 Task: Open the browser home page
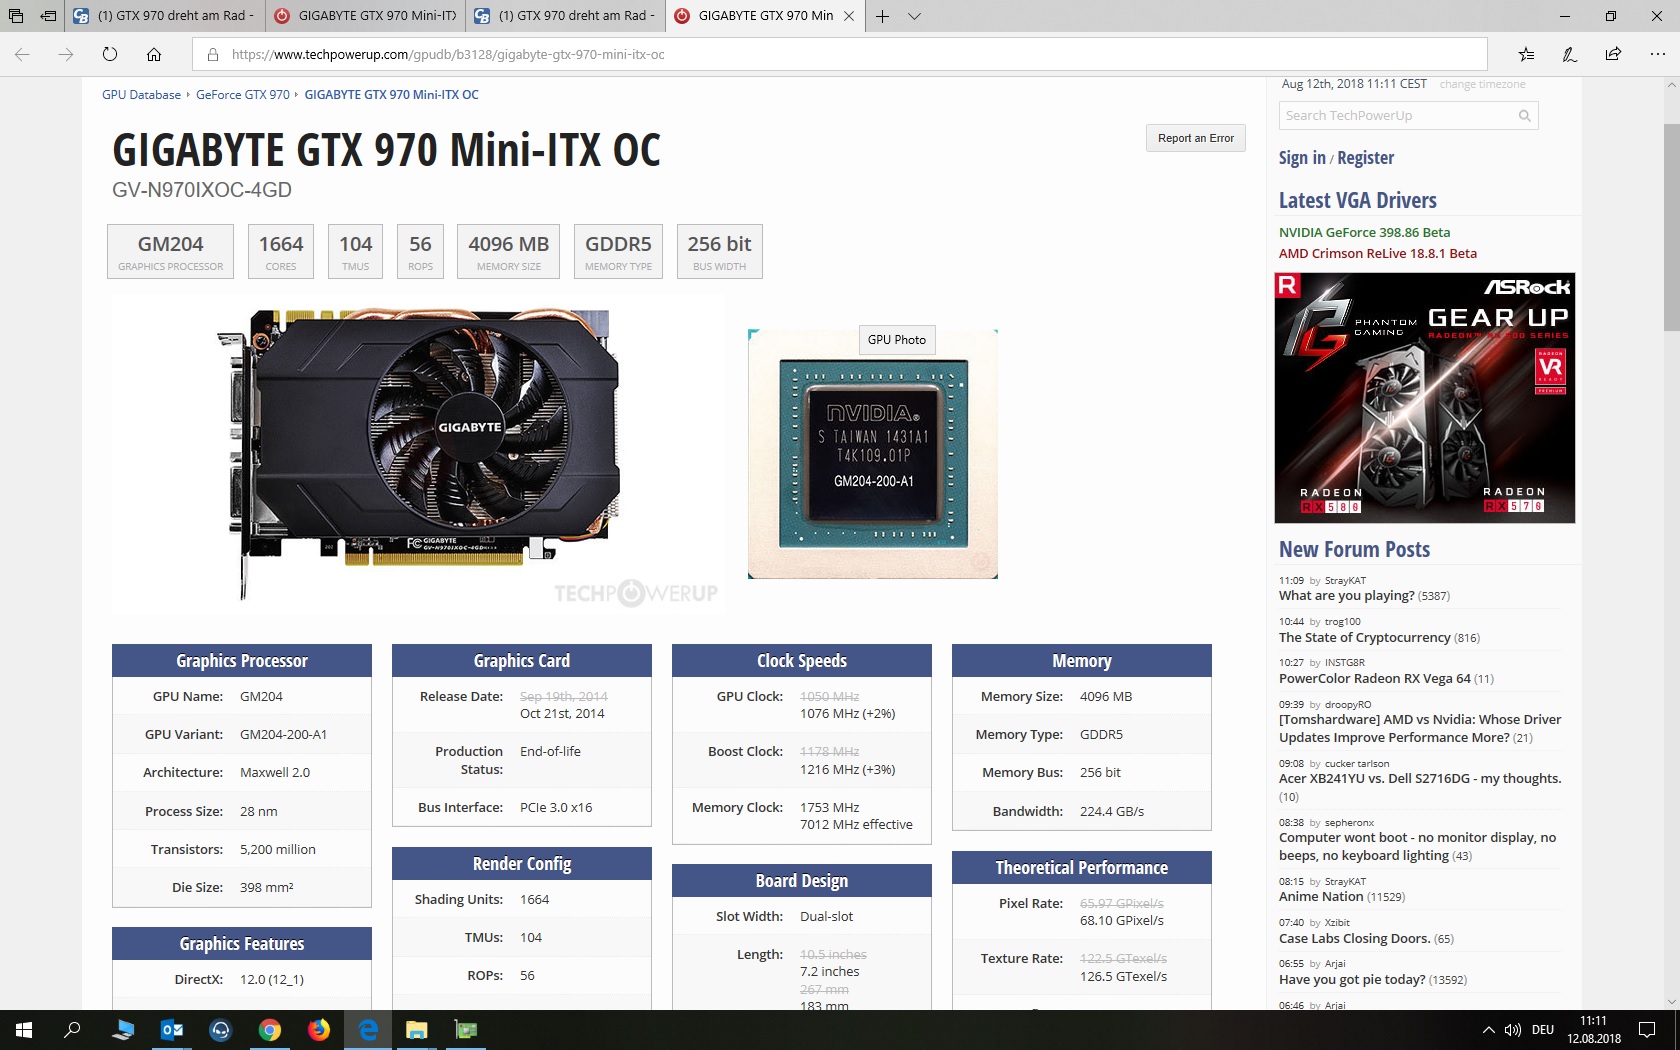[154, 54]
